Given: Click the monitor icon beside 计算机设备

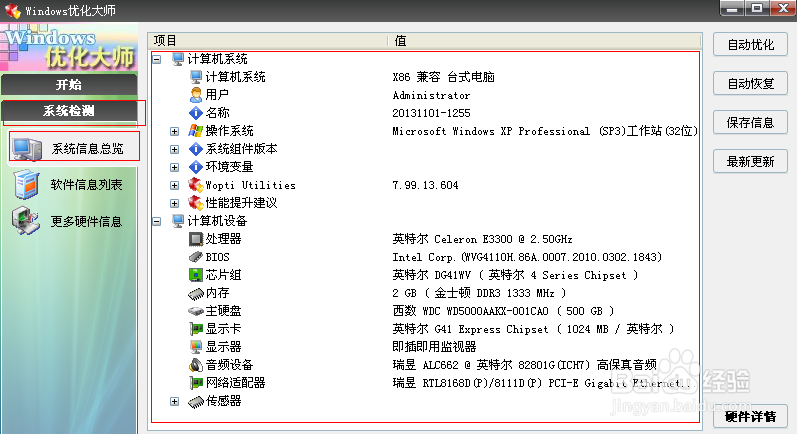Looking at the screenshot, I should pyautogui.click(x=178, y=221).
